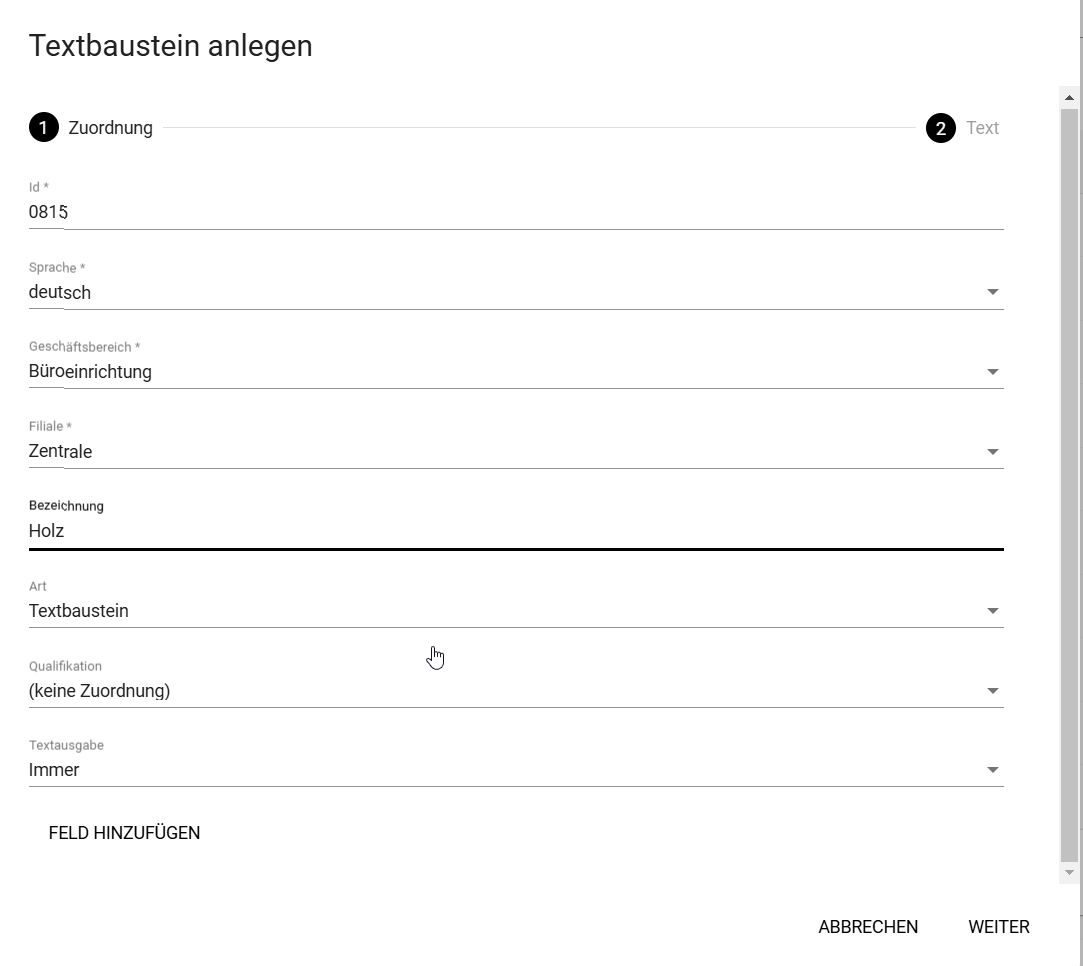The width and height of the screenshot is (1083, 966).
Task: Click the step 2 circle icon
Action: (941, 128)
